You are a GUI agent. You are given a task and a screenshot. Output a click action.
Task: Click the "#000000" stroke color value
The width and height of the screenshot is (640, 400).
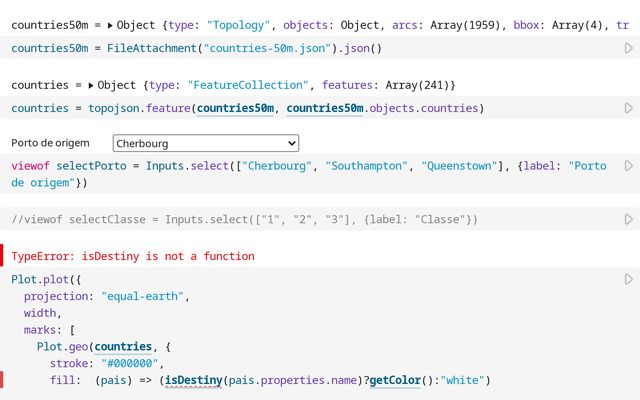124,364
